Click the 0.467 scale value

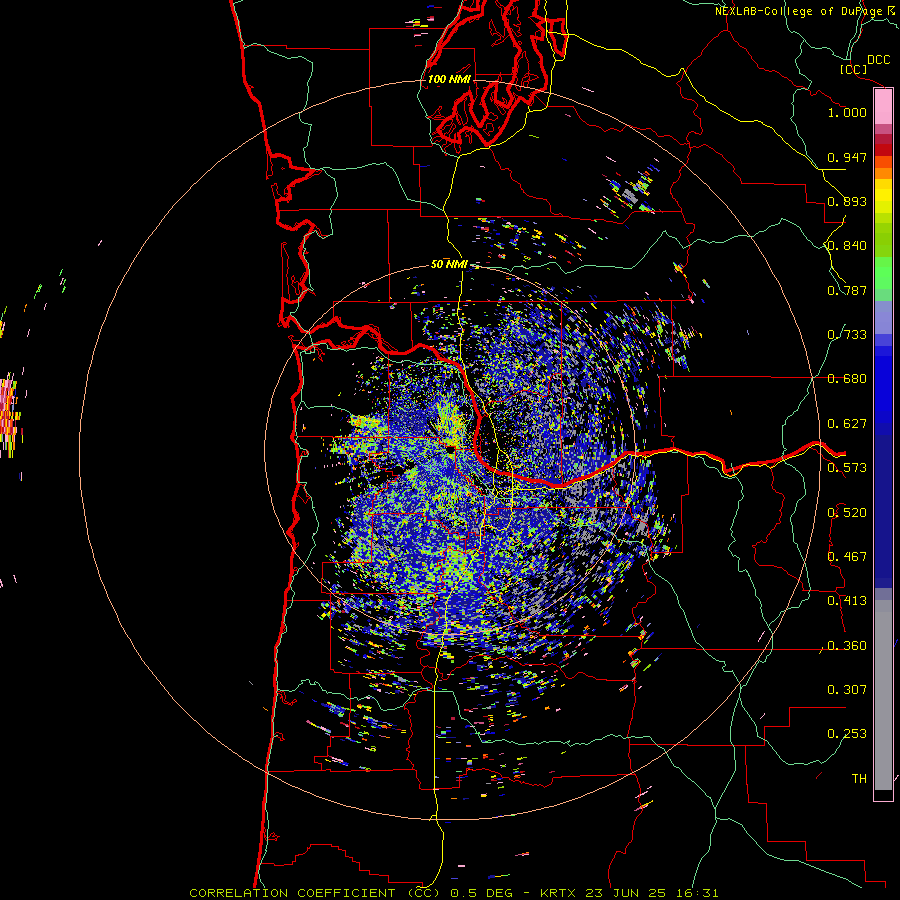[847, 557]
